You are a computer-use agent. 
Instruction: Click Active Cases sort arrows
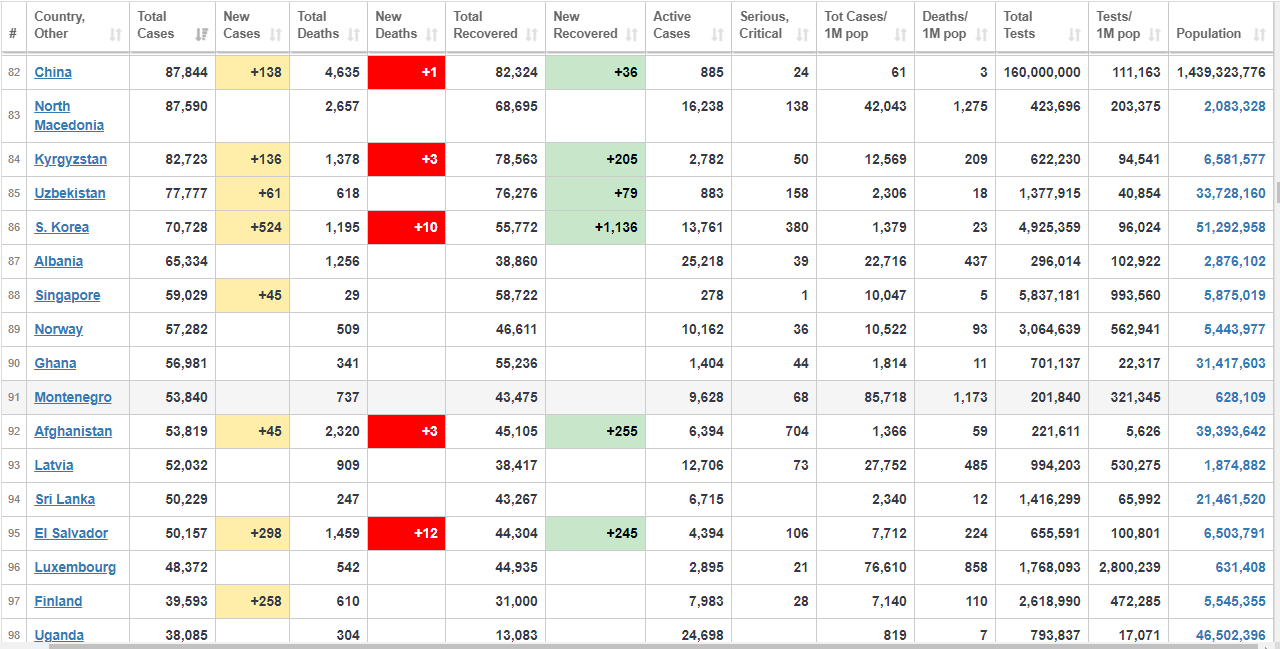(x=718, y=35)
